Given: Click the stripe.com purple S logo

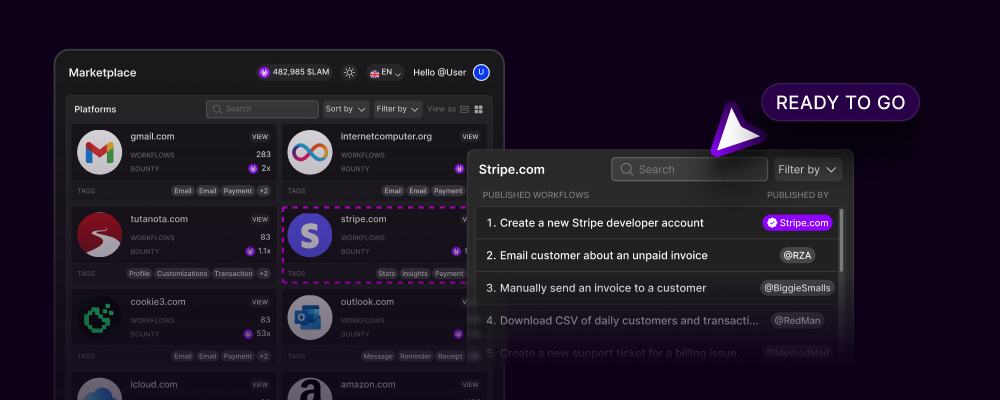Looking at the screenshot, I should pos(310,235).
